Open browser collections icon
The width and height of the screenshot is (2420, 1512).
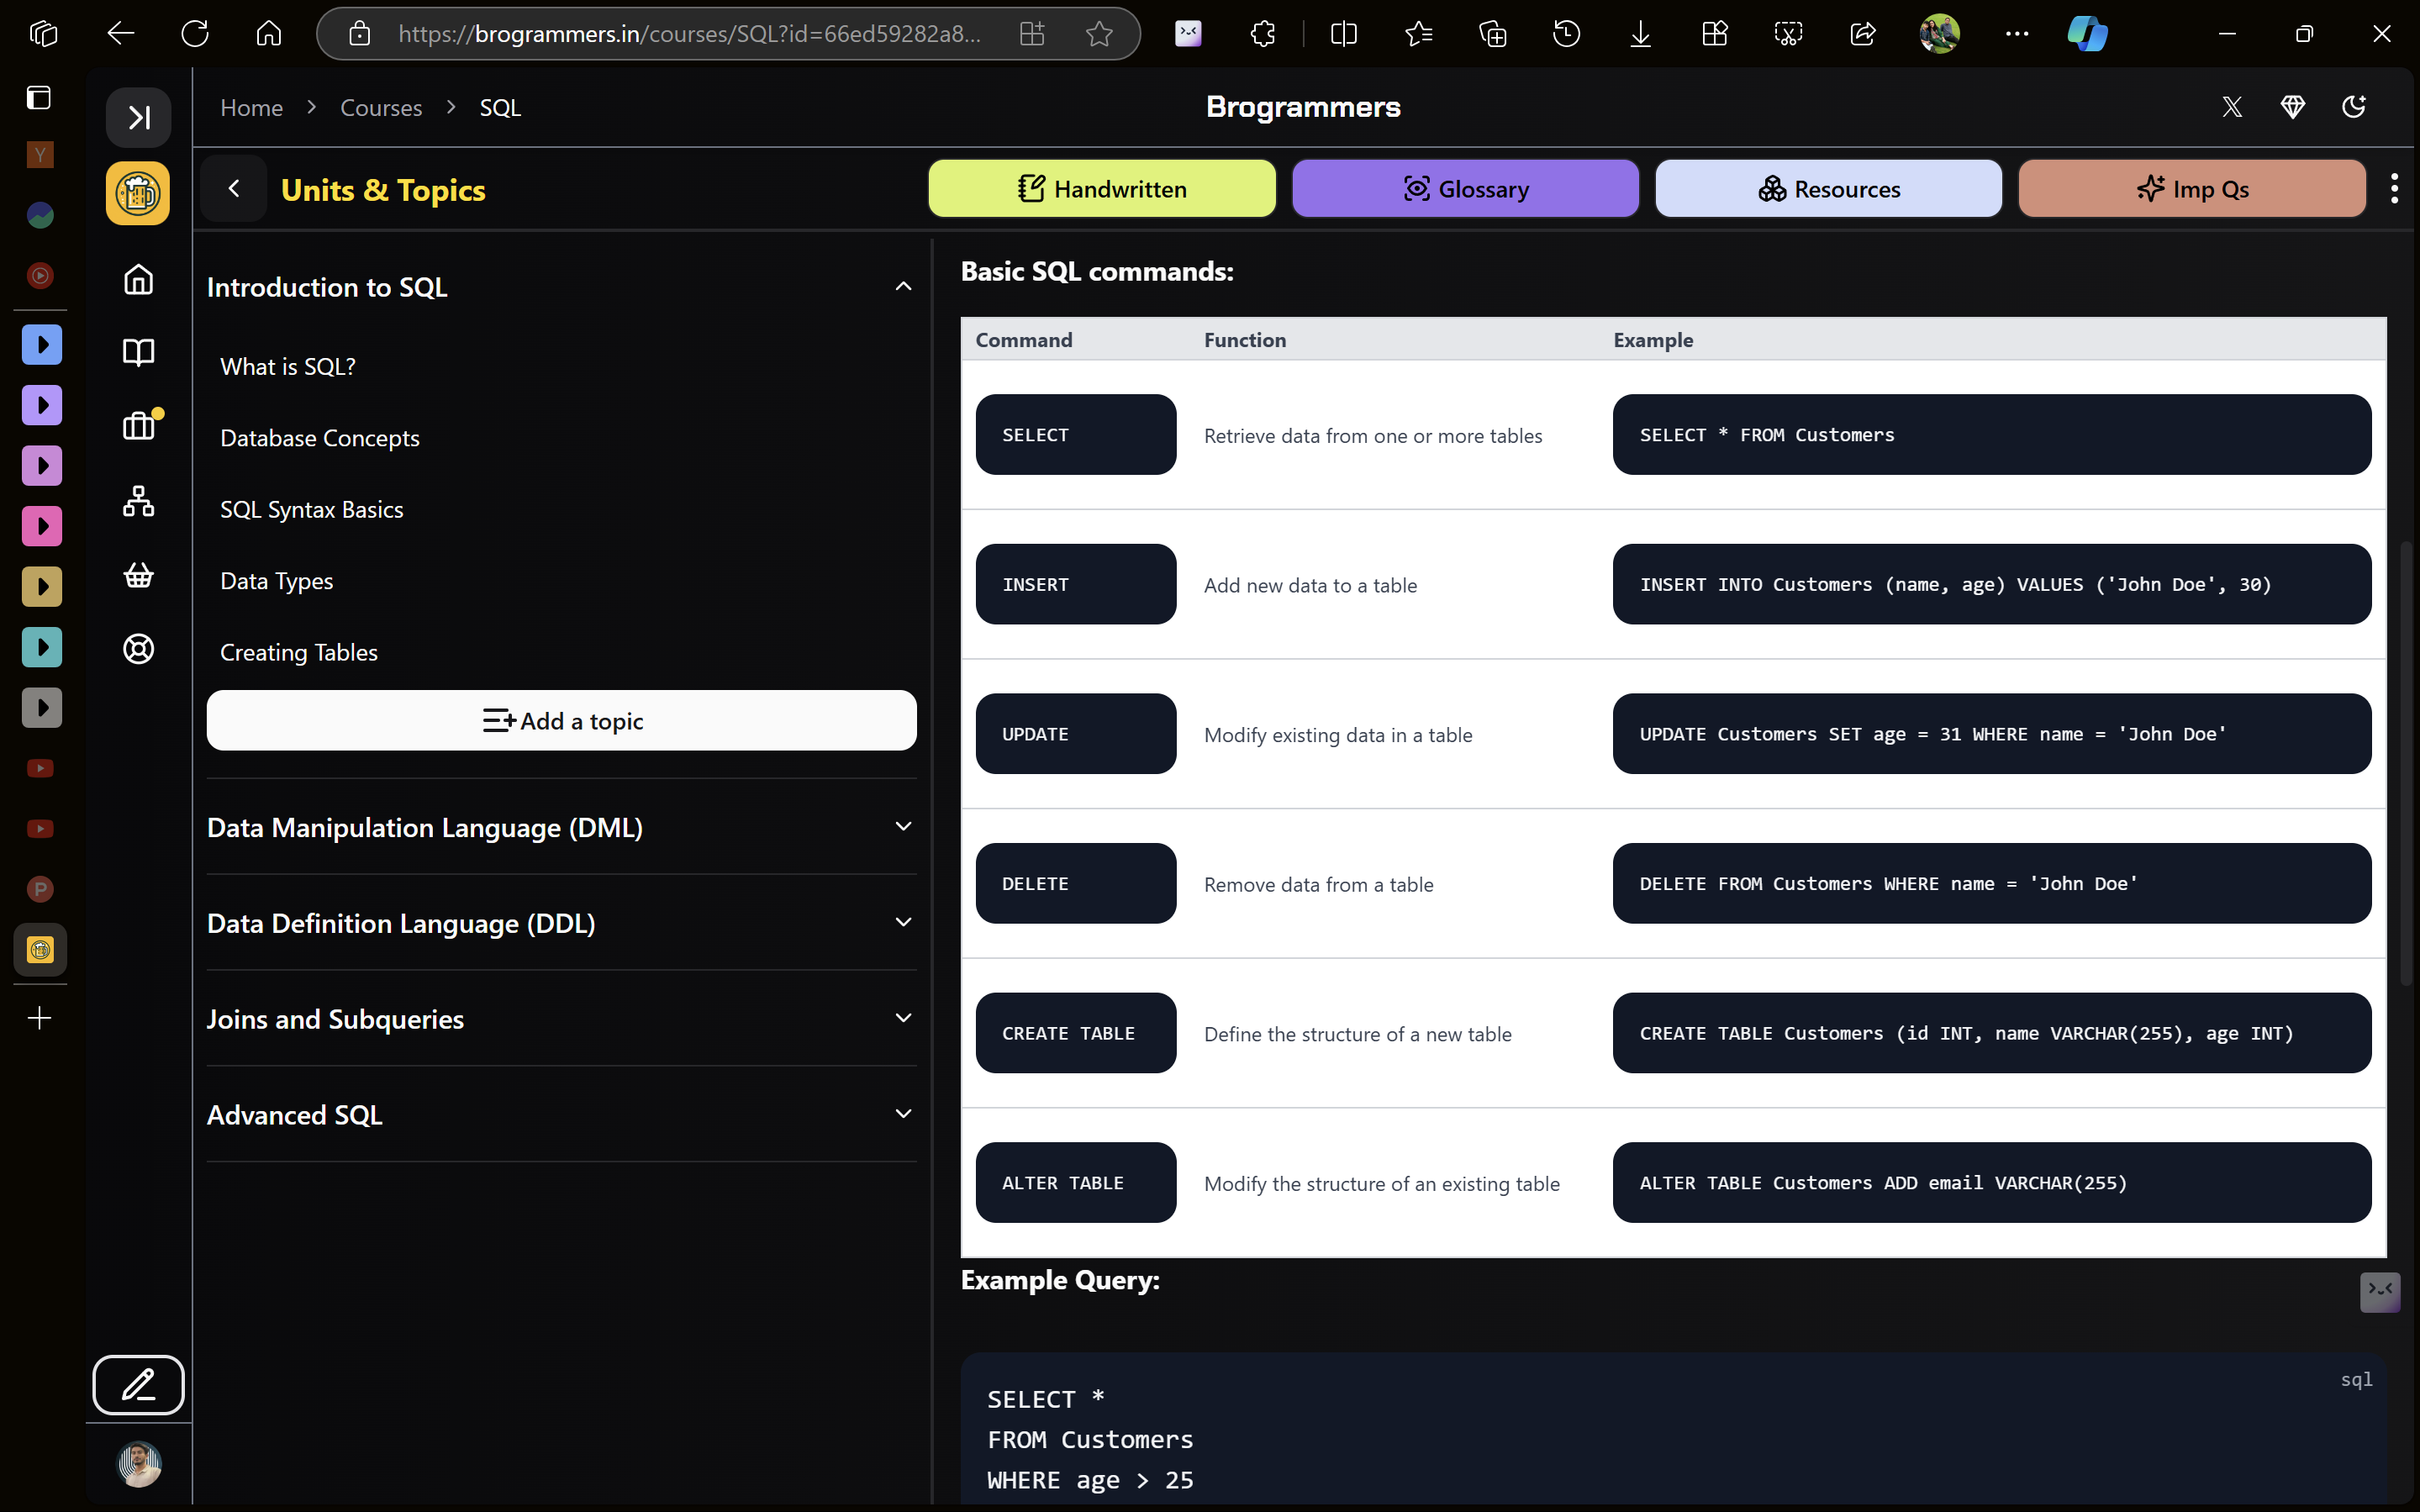pos(1492,34)
